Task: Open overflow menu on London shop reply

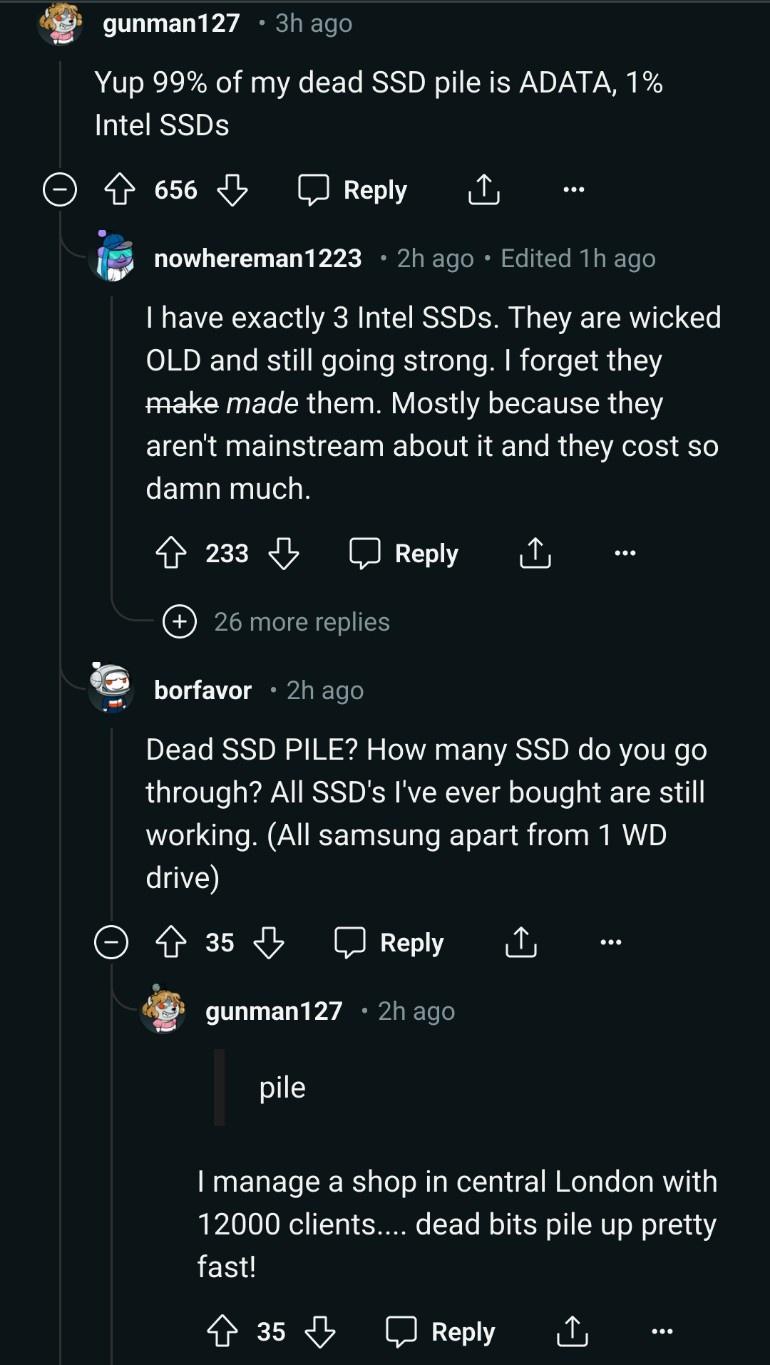Action: (x=662, y=1331)
